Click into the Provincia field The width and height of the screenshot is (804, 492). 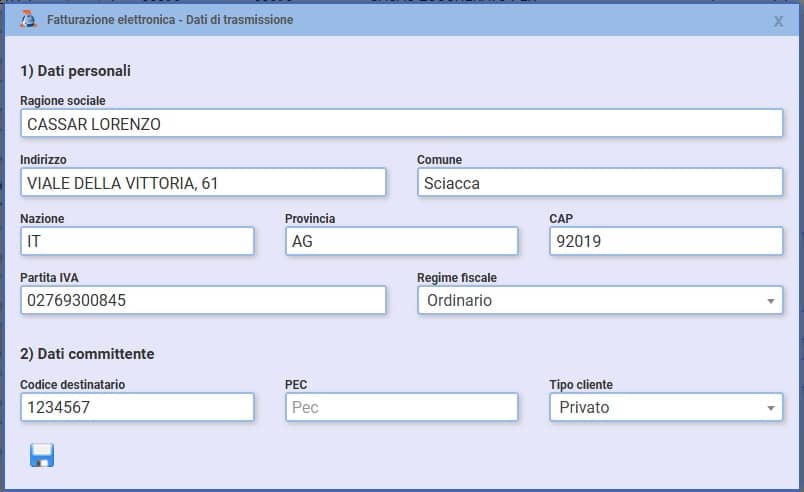401,241
